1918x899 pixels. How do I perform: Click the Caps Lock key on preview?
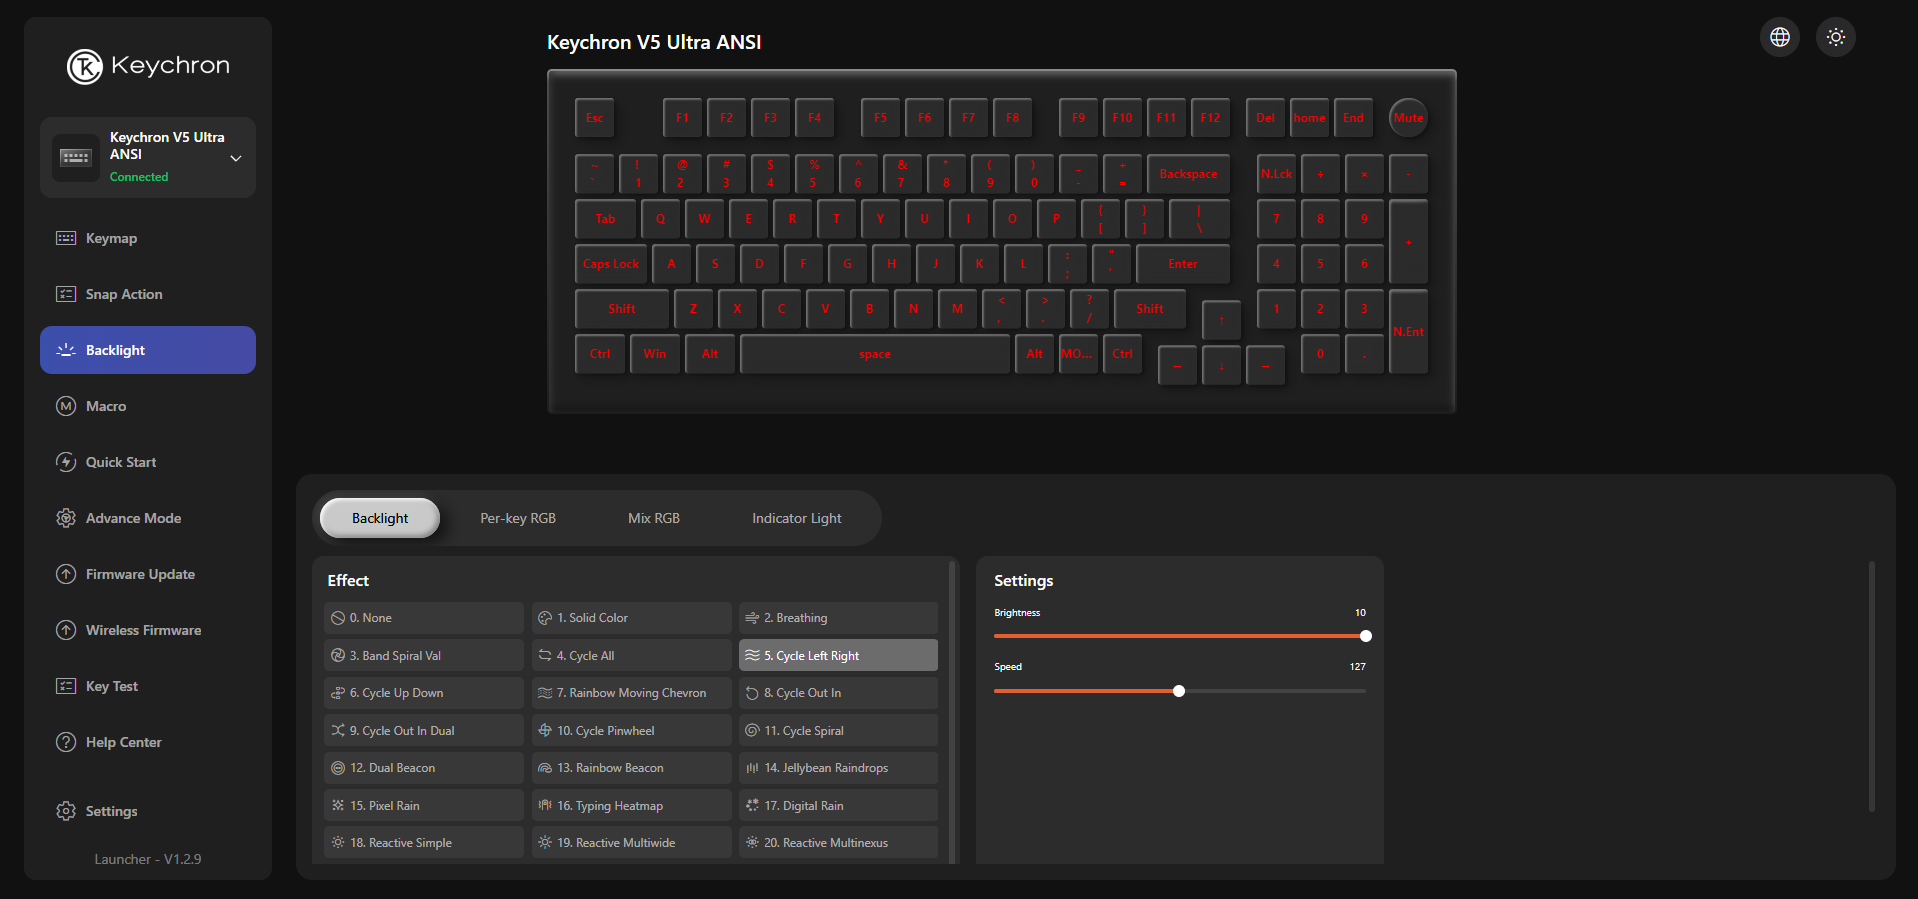611,264
